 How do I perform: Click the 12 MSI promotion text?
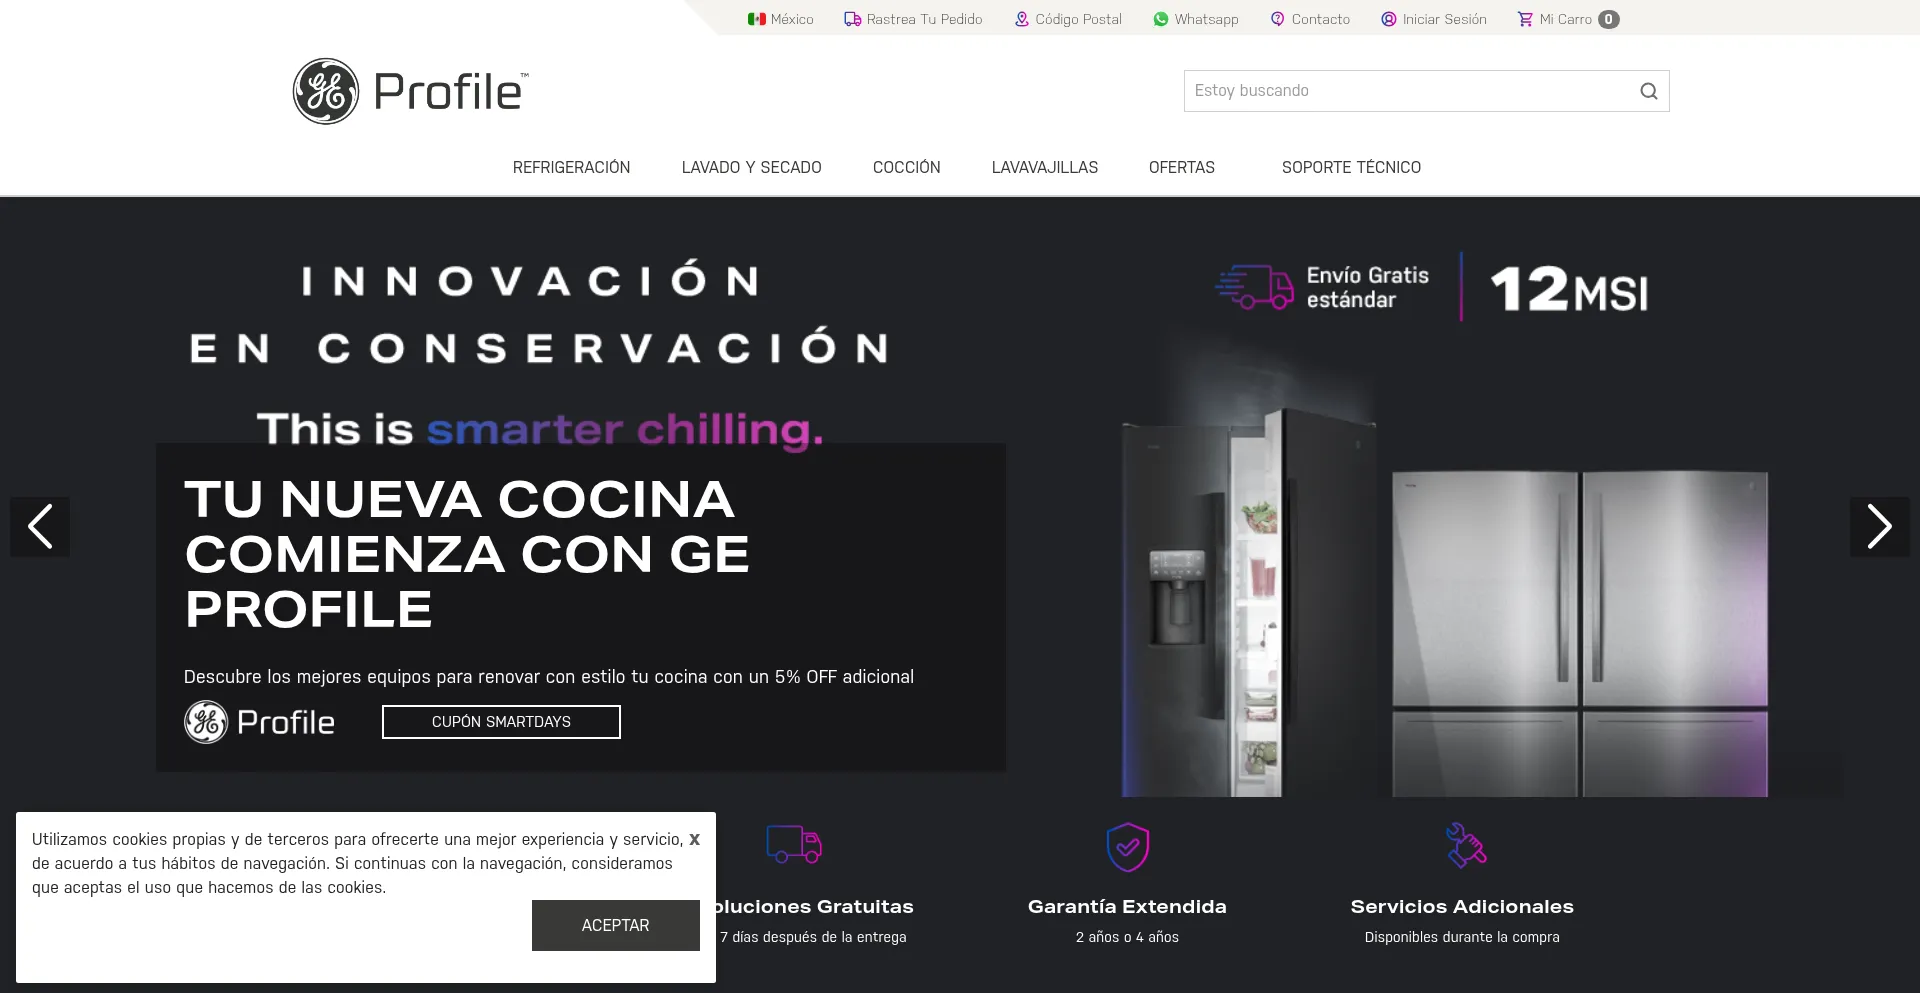(x=1569, y=289)
